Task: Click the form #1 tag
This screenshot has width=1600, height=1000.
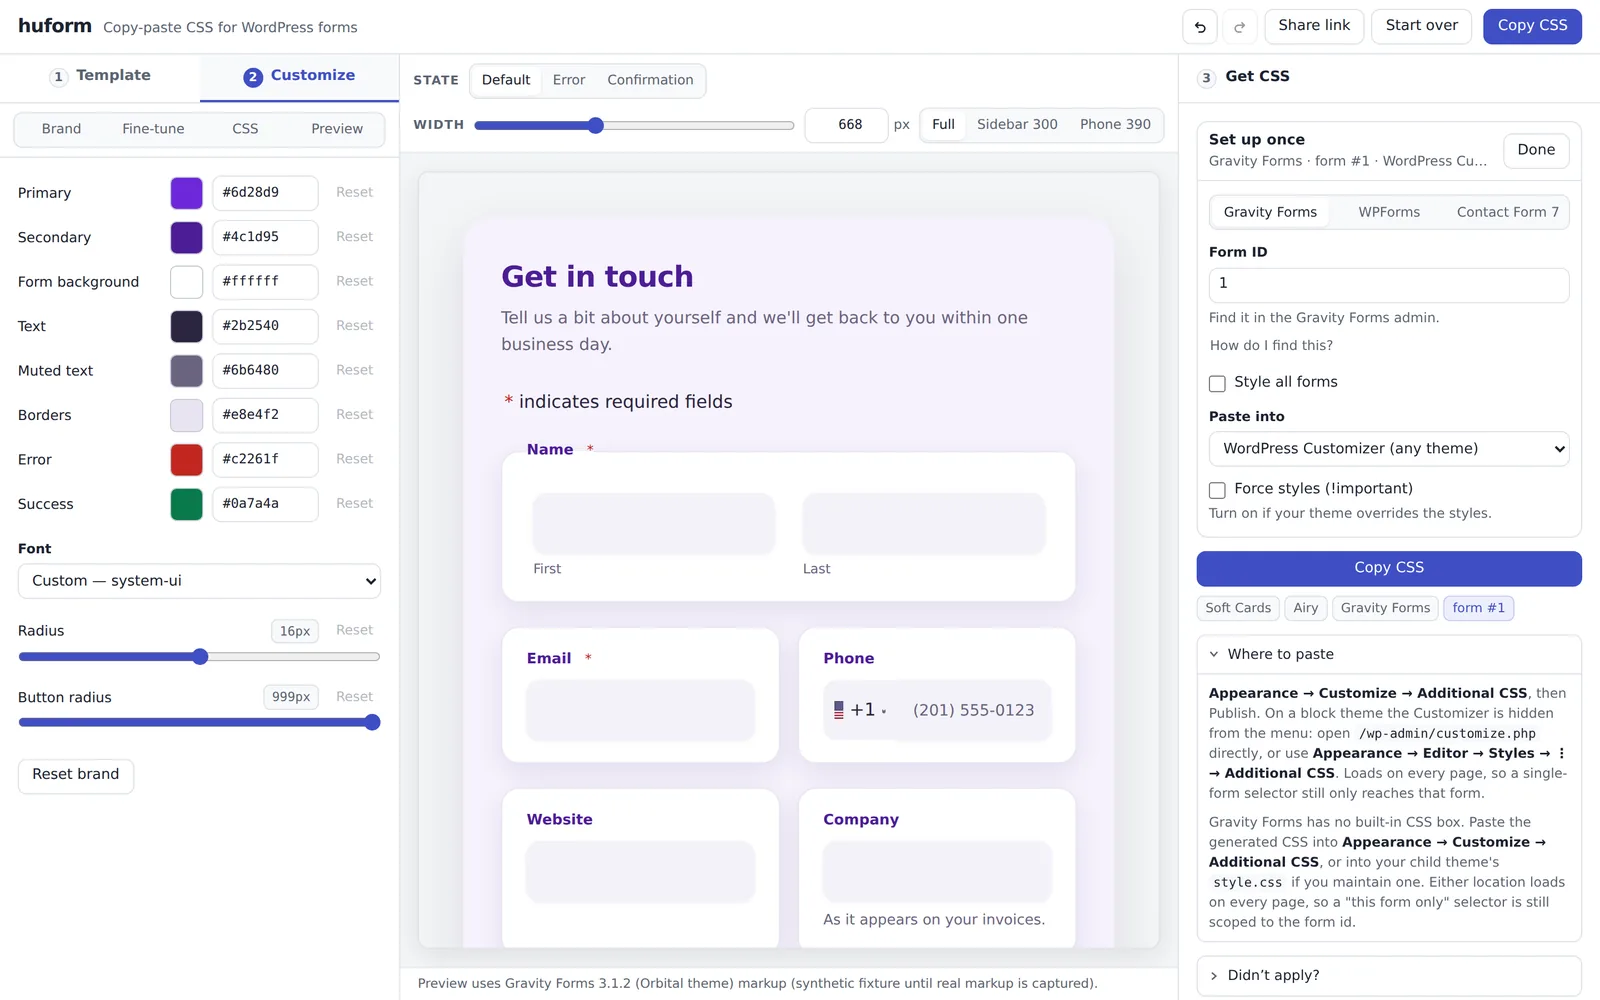Action: (1479, 608)
